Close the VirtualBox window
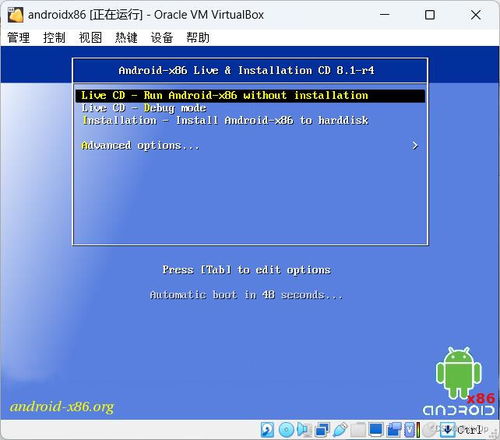The image size is (500, 440). pyautogui.click(x=476, y=15)
